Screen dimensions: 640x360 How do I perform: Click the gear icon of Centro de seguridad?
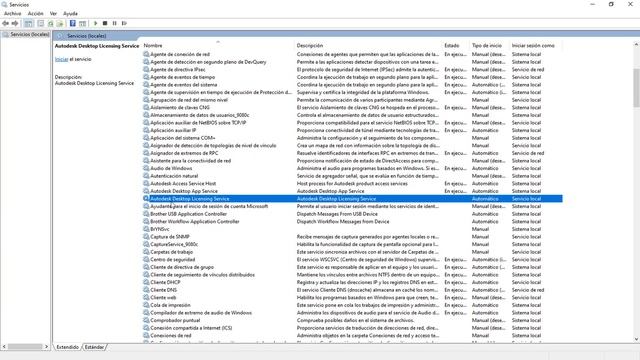click(146, 260)
